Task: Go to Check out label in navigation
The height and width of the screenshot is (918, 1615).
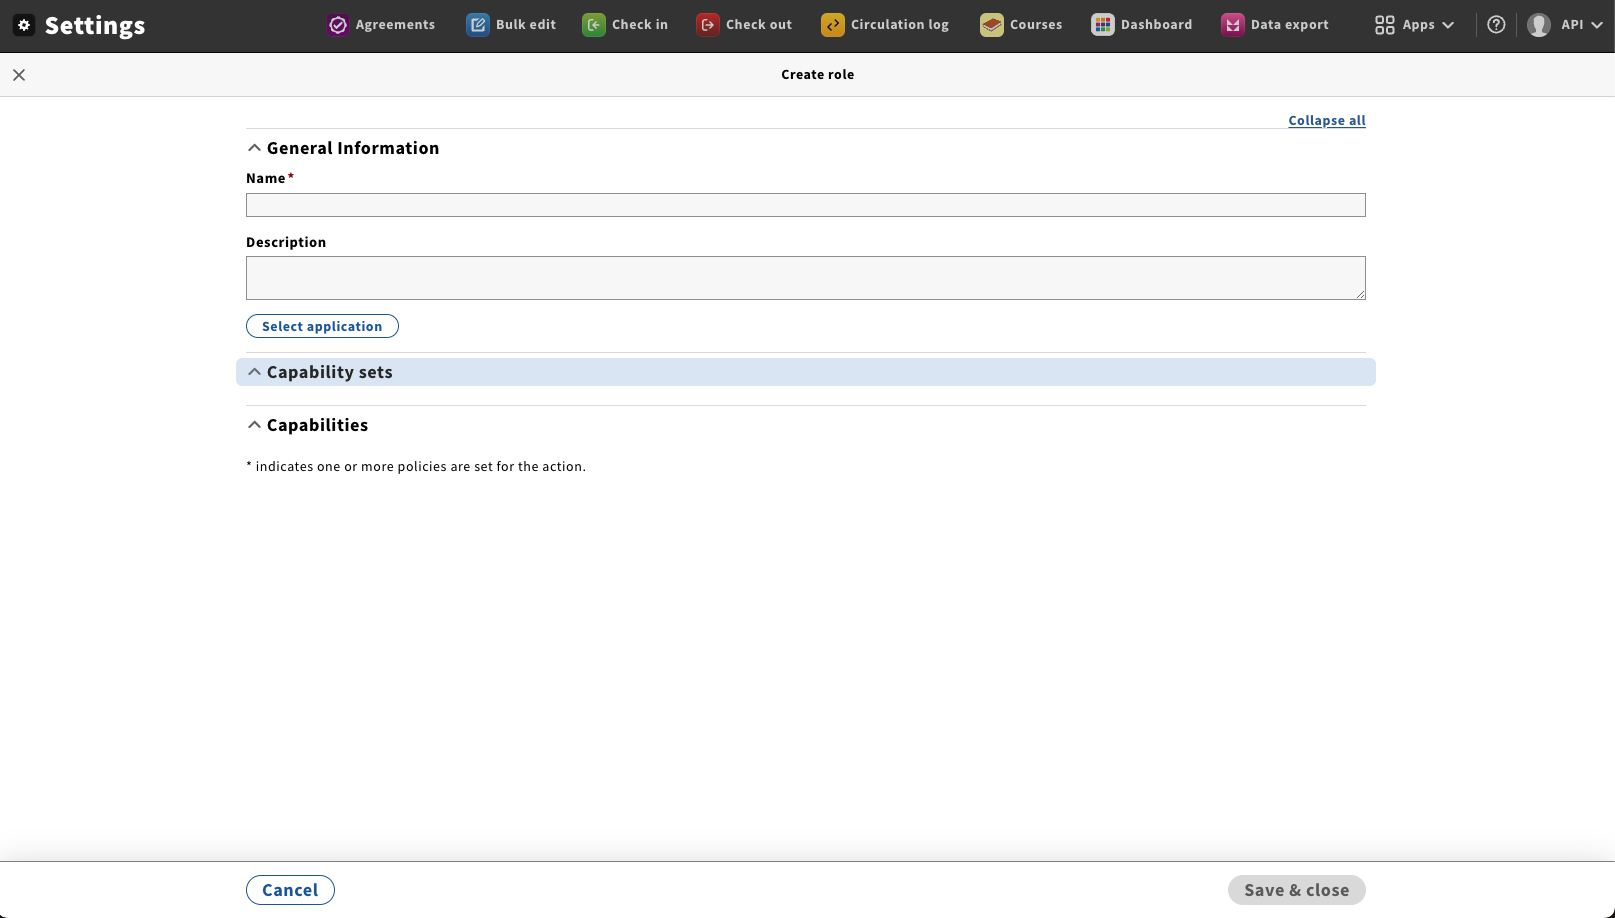Action: [759, 25]
